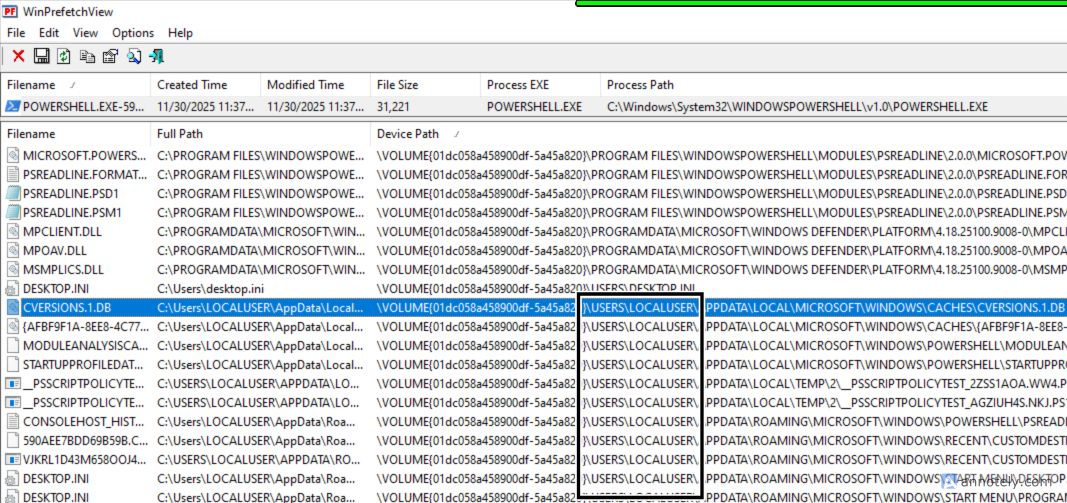
Task: Select the PSREADLINE.PSD1 filename
Action: (x=71, y=193)
